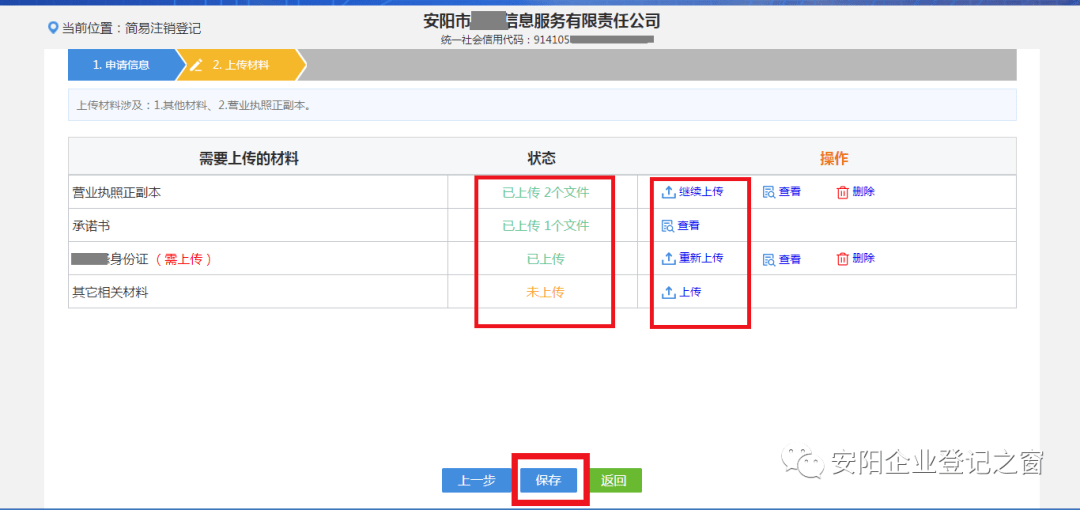Click breadcrumb text 简易注销登记
This screenshot has height=510, width=1080.
[163, 29]
